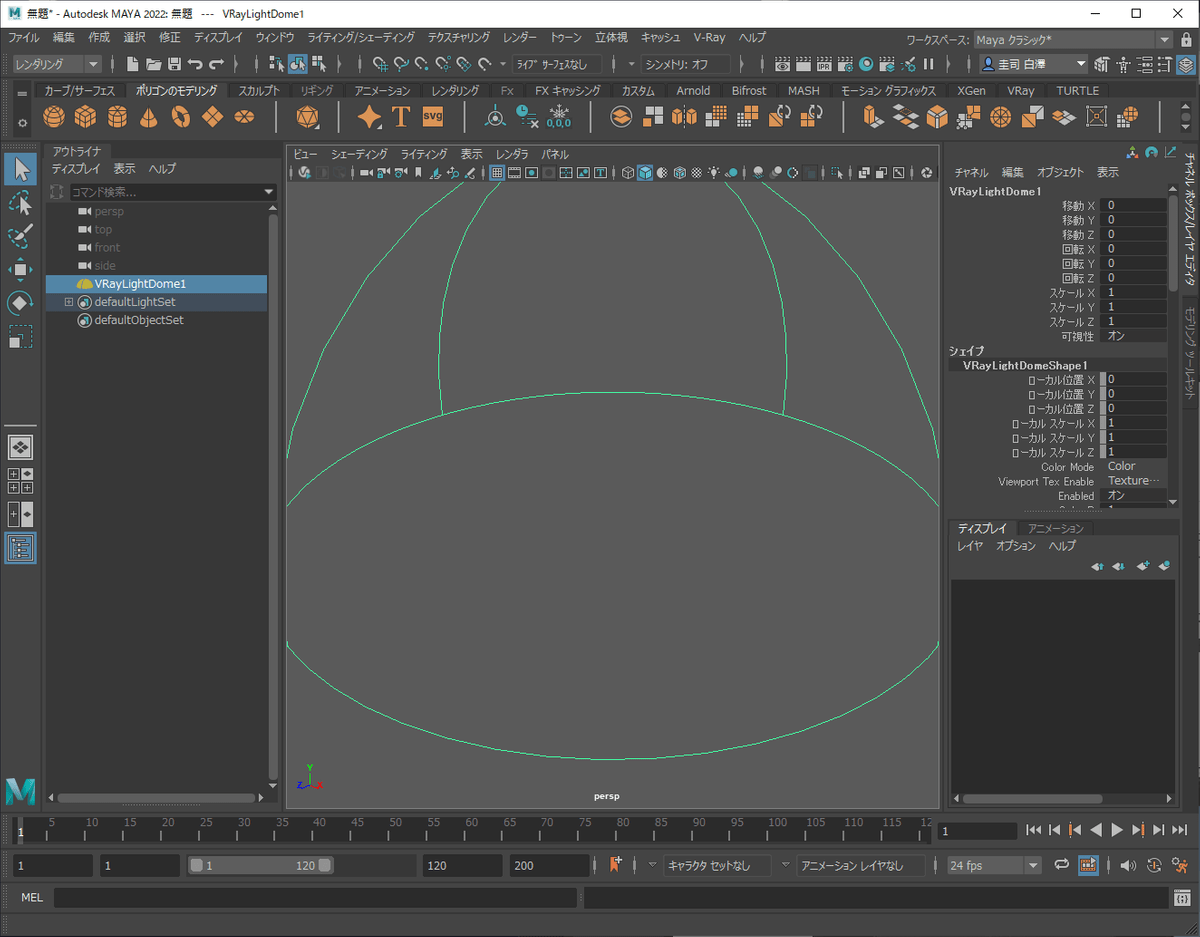Image resolution: width=1200 pixels, height=937 pixels.
Task: Toggle wireframe display in viewport
Action: (628, 173)
